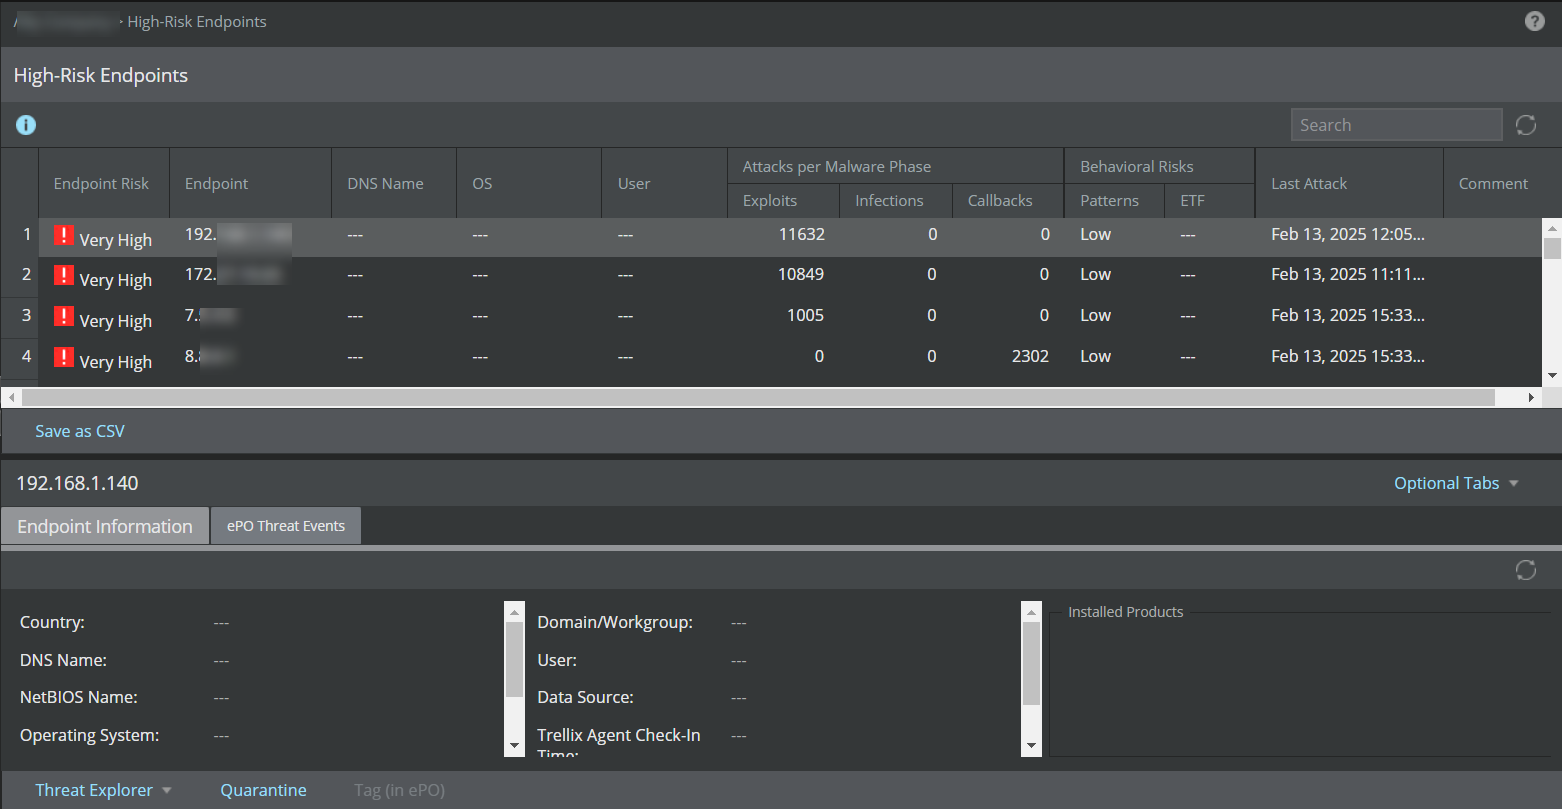The width and height of the screenshot is (1562, 809).
Task: Click scrollbar thumb beside Country details
Action: tap(514, 660)
